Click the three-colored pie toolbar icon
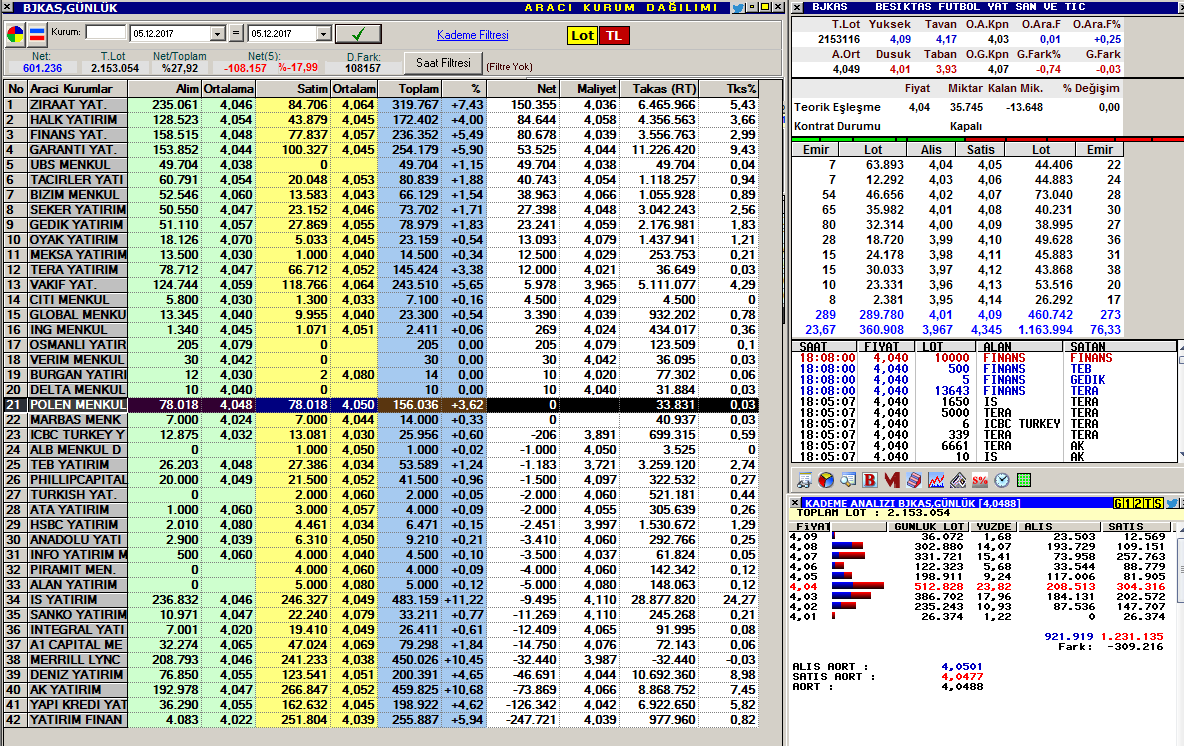Screen dimensions: 1184x746 point(826,480)
